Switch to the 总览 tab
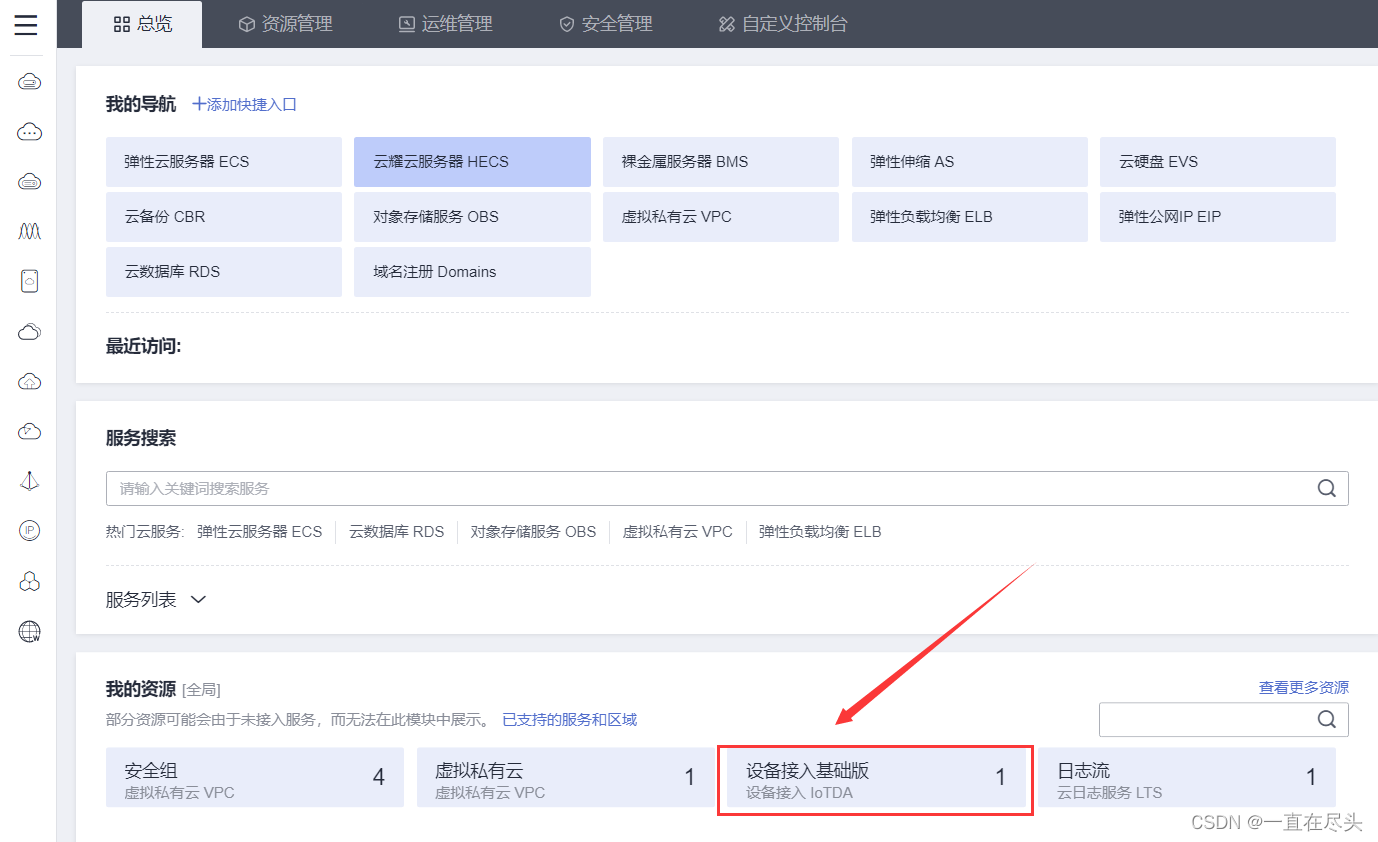Viewport: 1378px width, 842px height. click(142, 24)
